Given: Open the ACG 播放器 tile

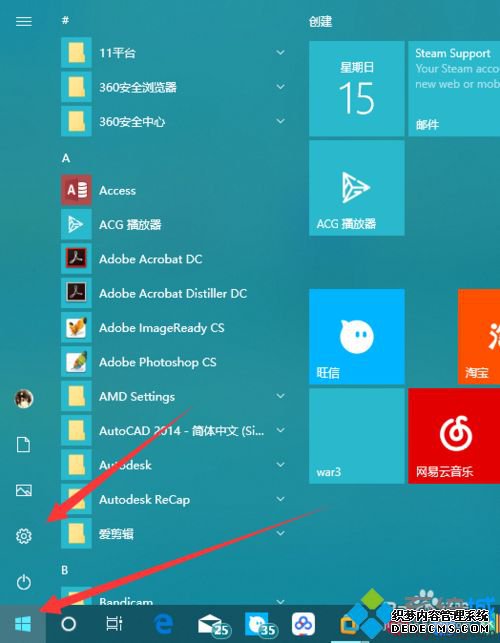Looking at the screenshot, I should point(356,188).
